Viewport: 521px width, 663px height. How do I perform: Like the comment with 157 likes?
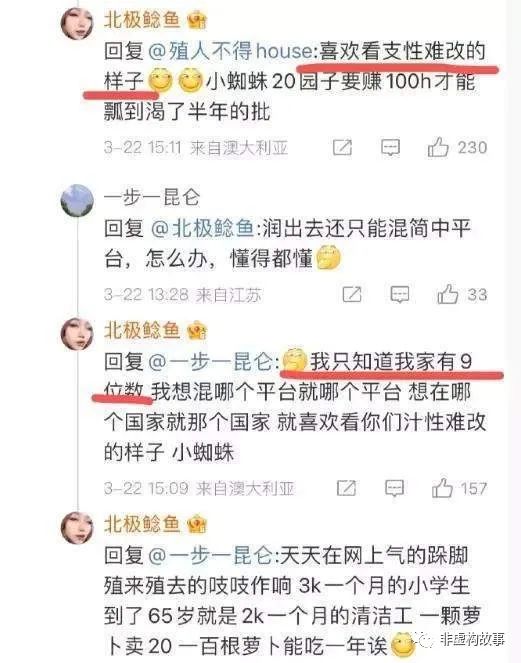pos(442,488)
